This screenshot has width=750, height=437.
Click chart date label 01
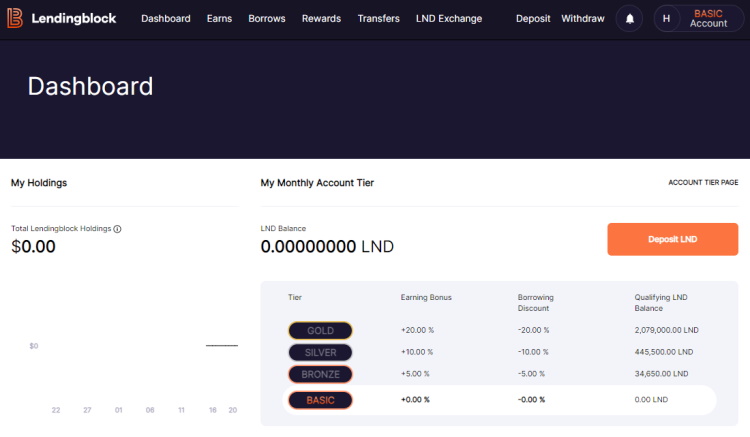(x=119, y=410)
